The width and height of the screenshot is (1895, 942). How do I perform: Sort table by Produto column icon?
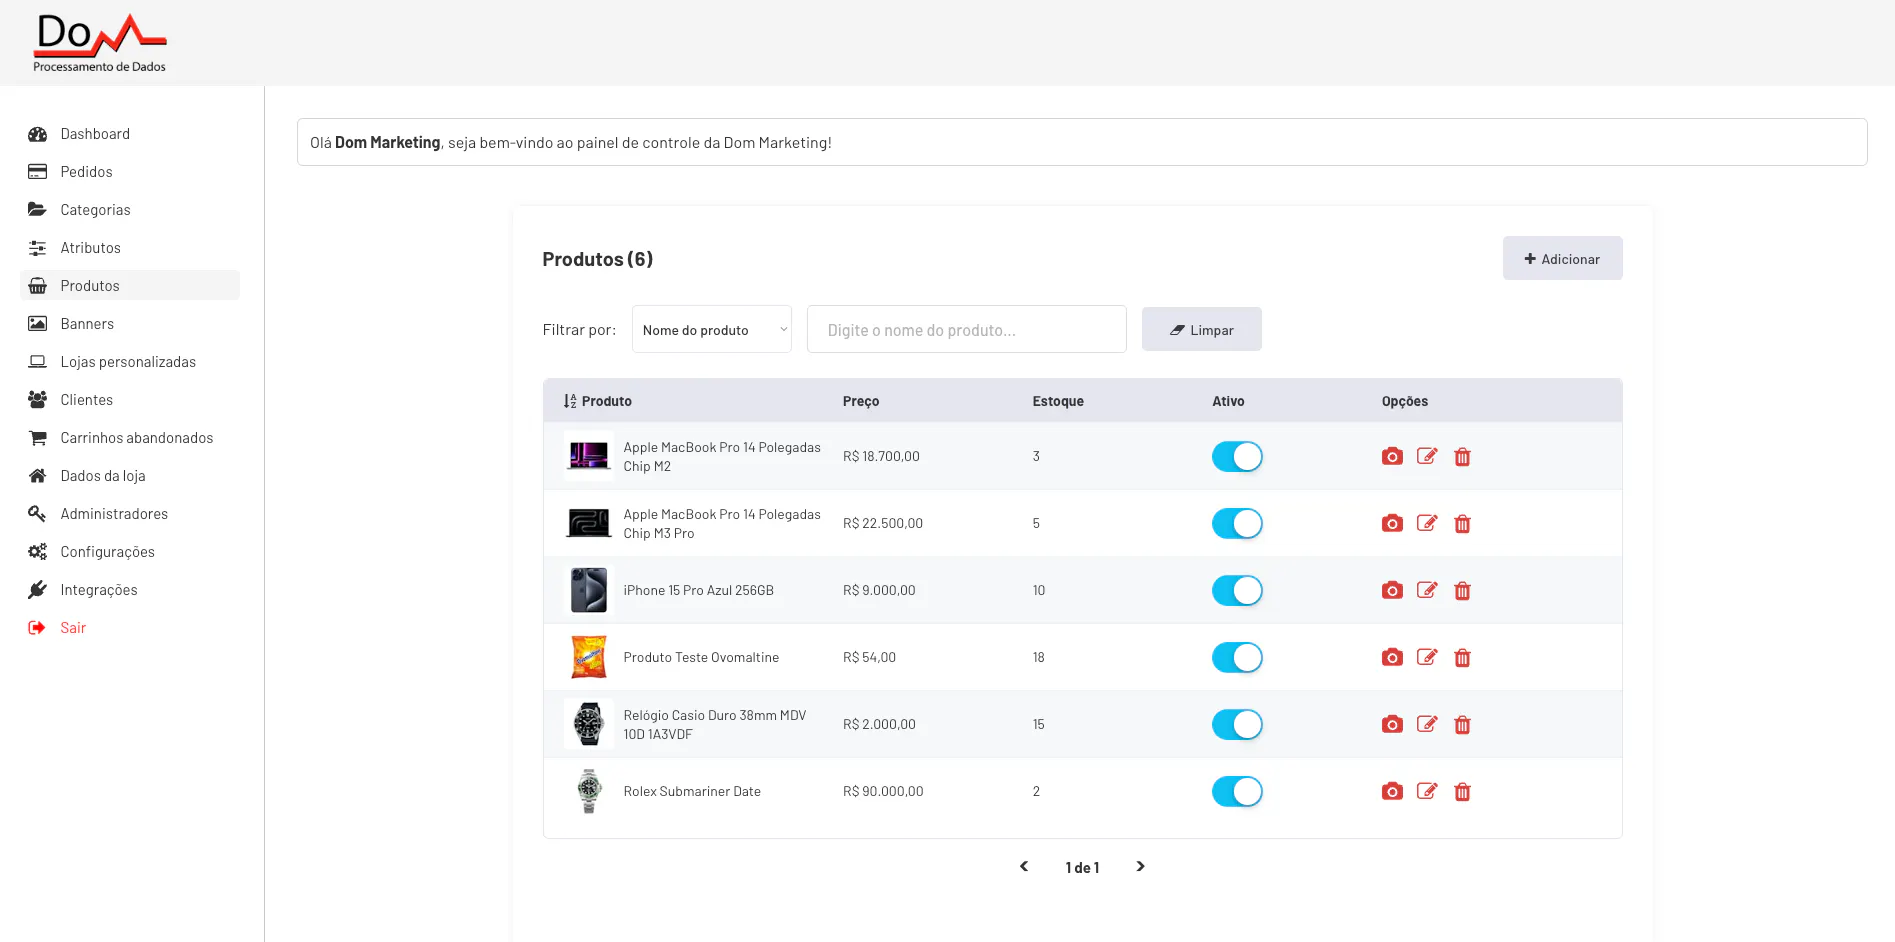(x=570, y=401)
